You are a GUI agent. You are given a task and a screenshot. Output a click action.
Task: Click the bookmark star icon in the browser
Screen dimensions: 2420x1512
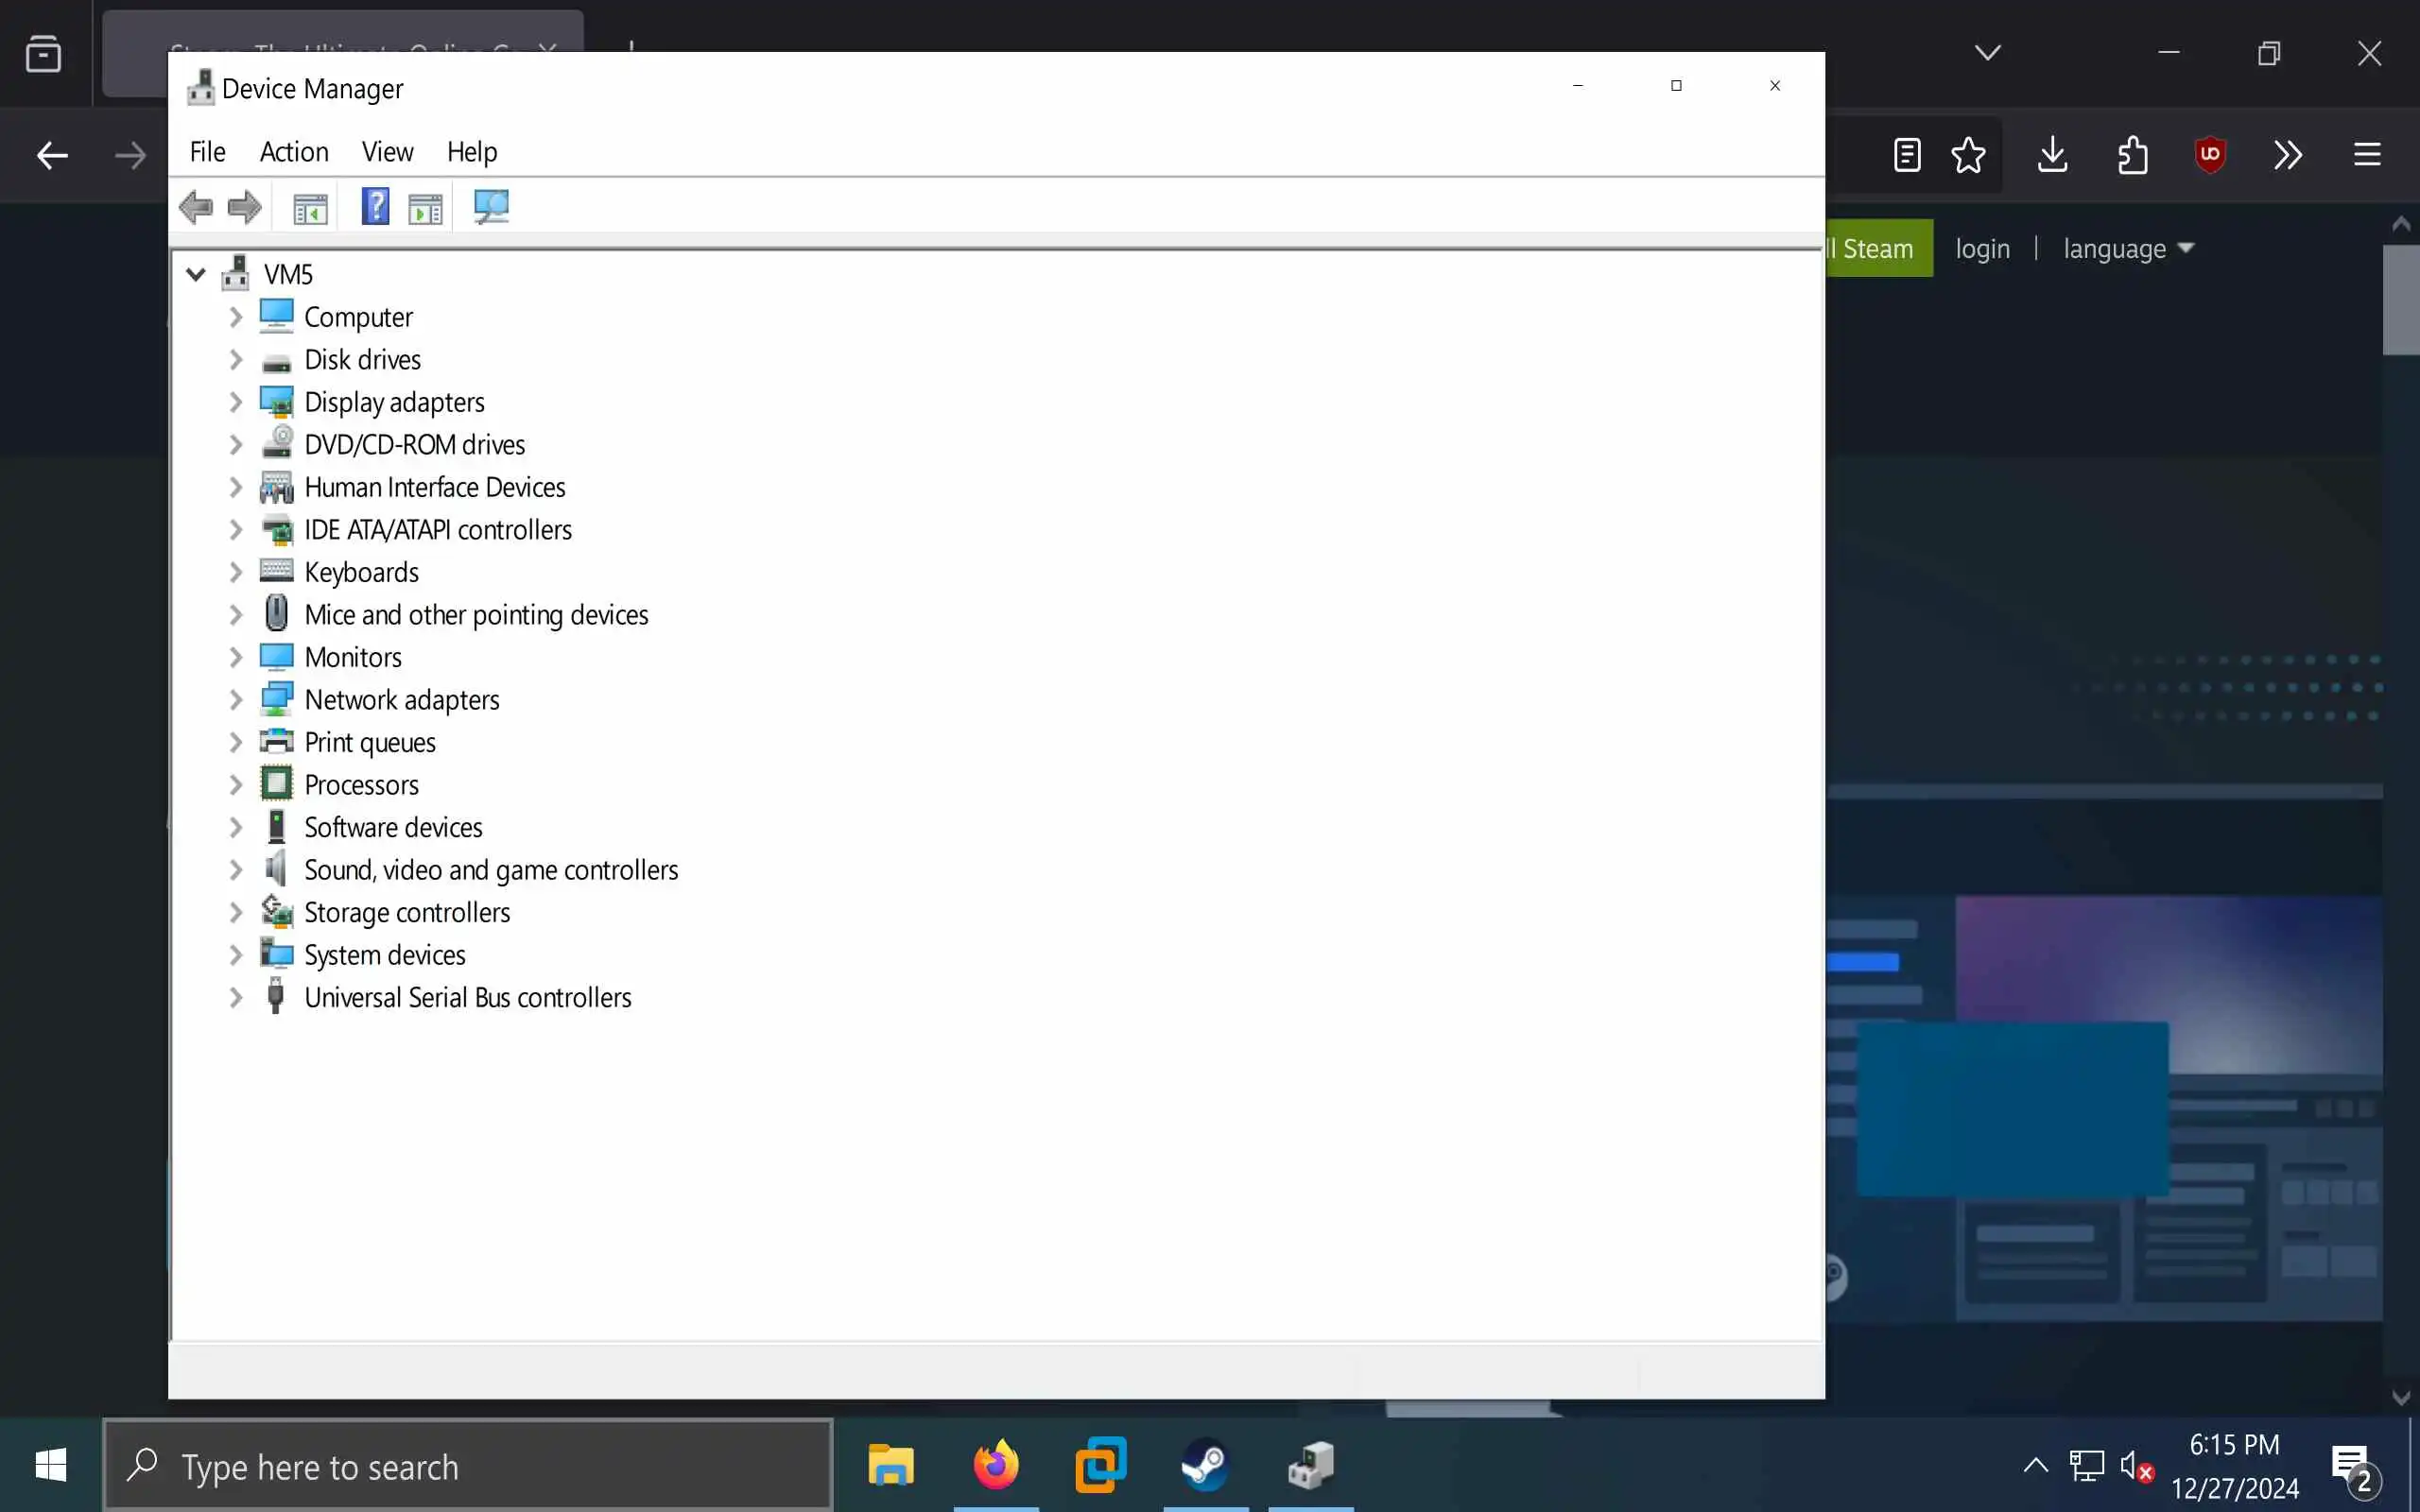[x=1968, y=155]
